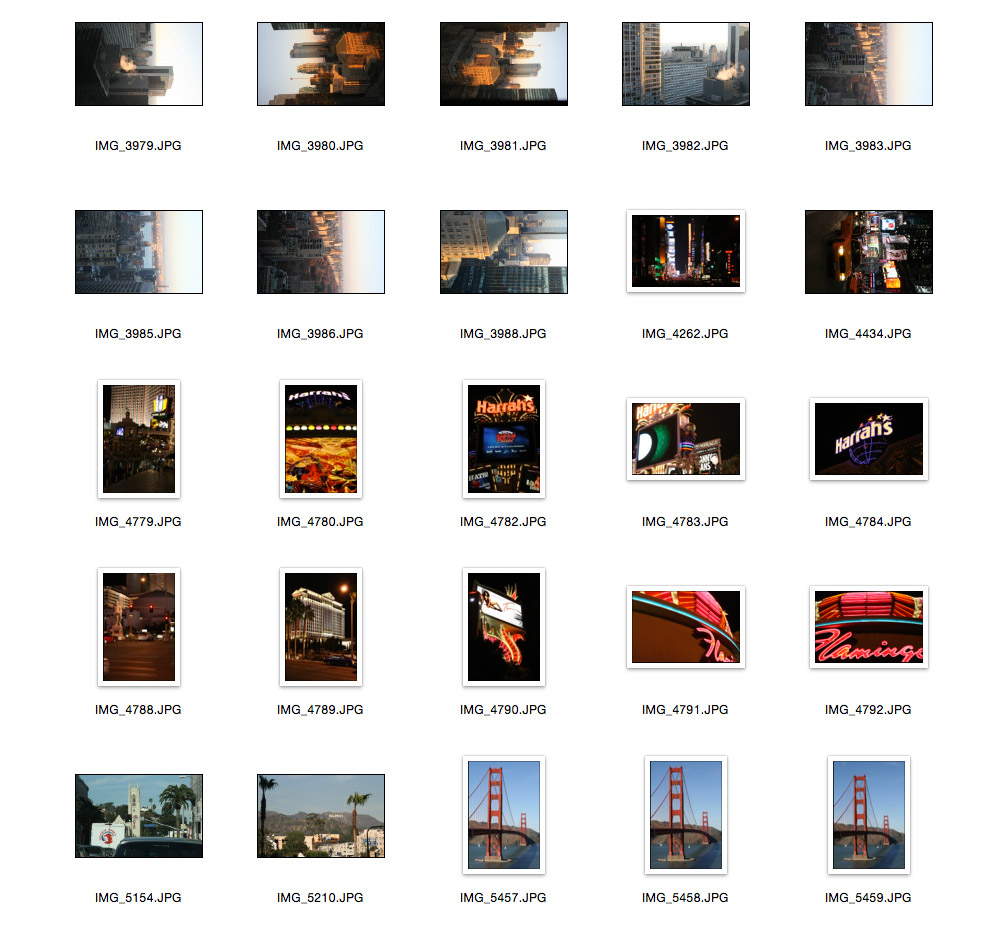Screen dimensions: 1000x930
Task: Click the IMG_3988.JPG filename label
Action: click(503, 334)
